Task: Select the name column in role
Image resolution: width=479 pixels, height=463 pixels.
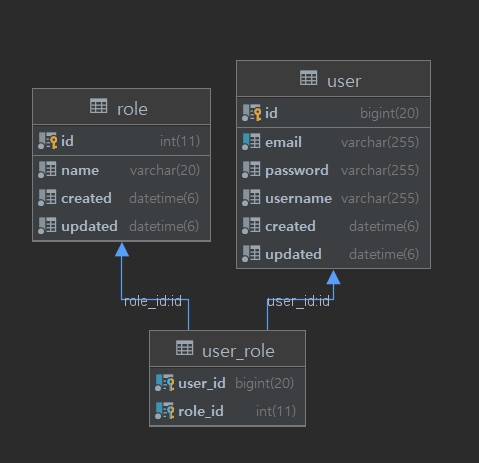Action: click(80, 171)
